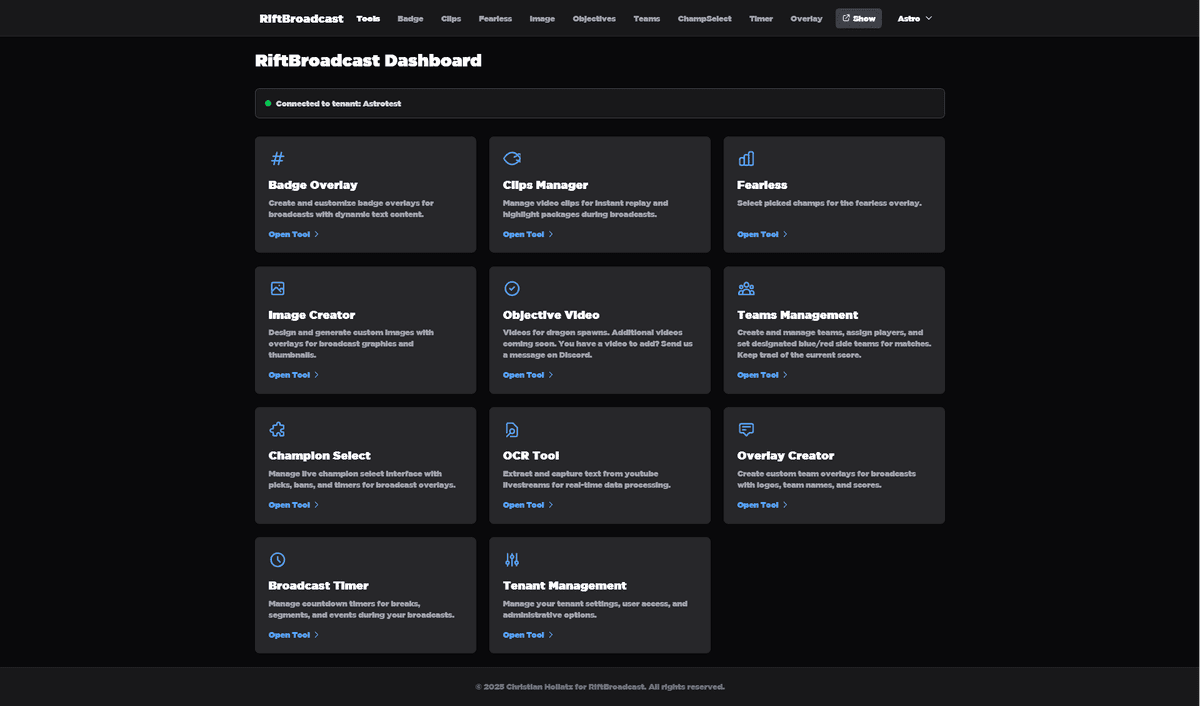Viewport: 1200px width, 706px height.
Task: Go to the Timer navigation item
Action: point(761,18)
